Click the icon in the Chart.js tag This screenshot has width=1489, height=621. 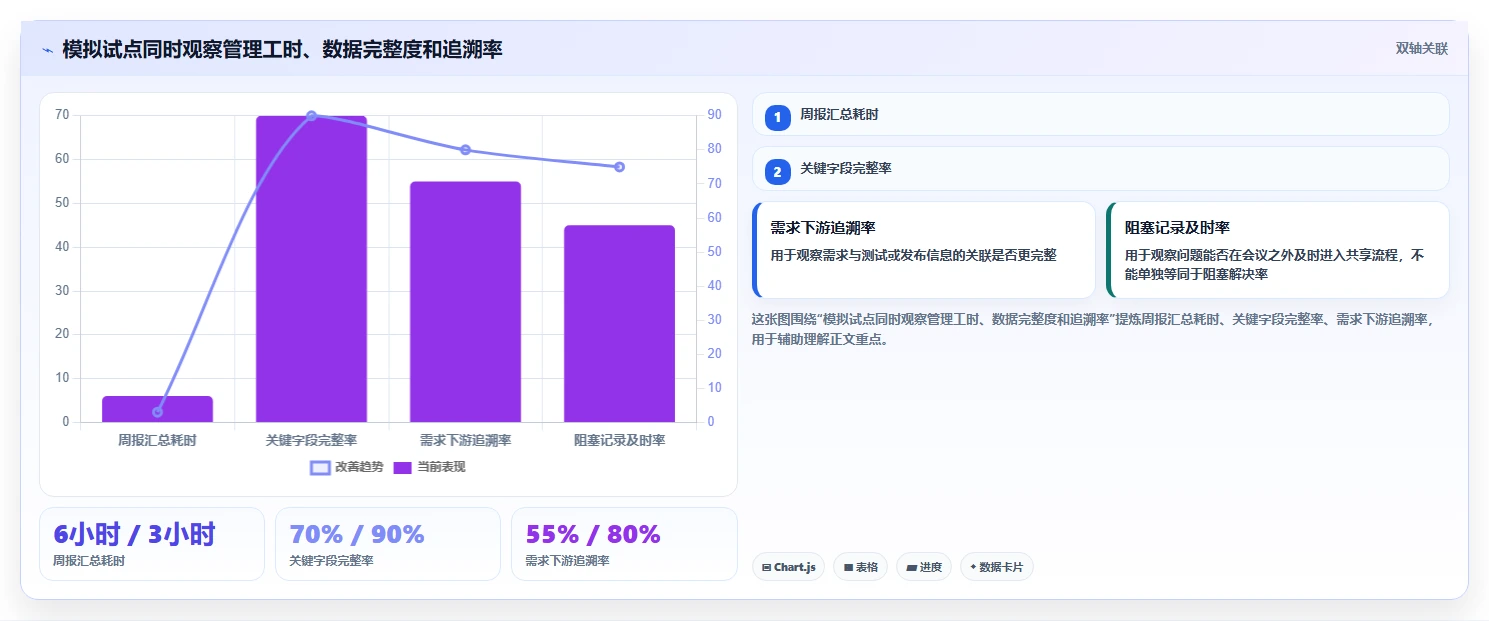click(766, 567)
